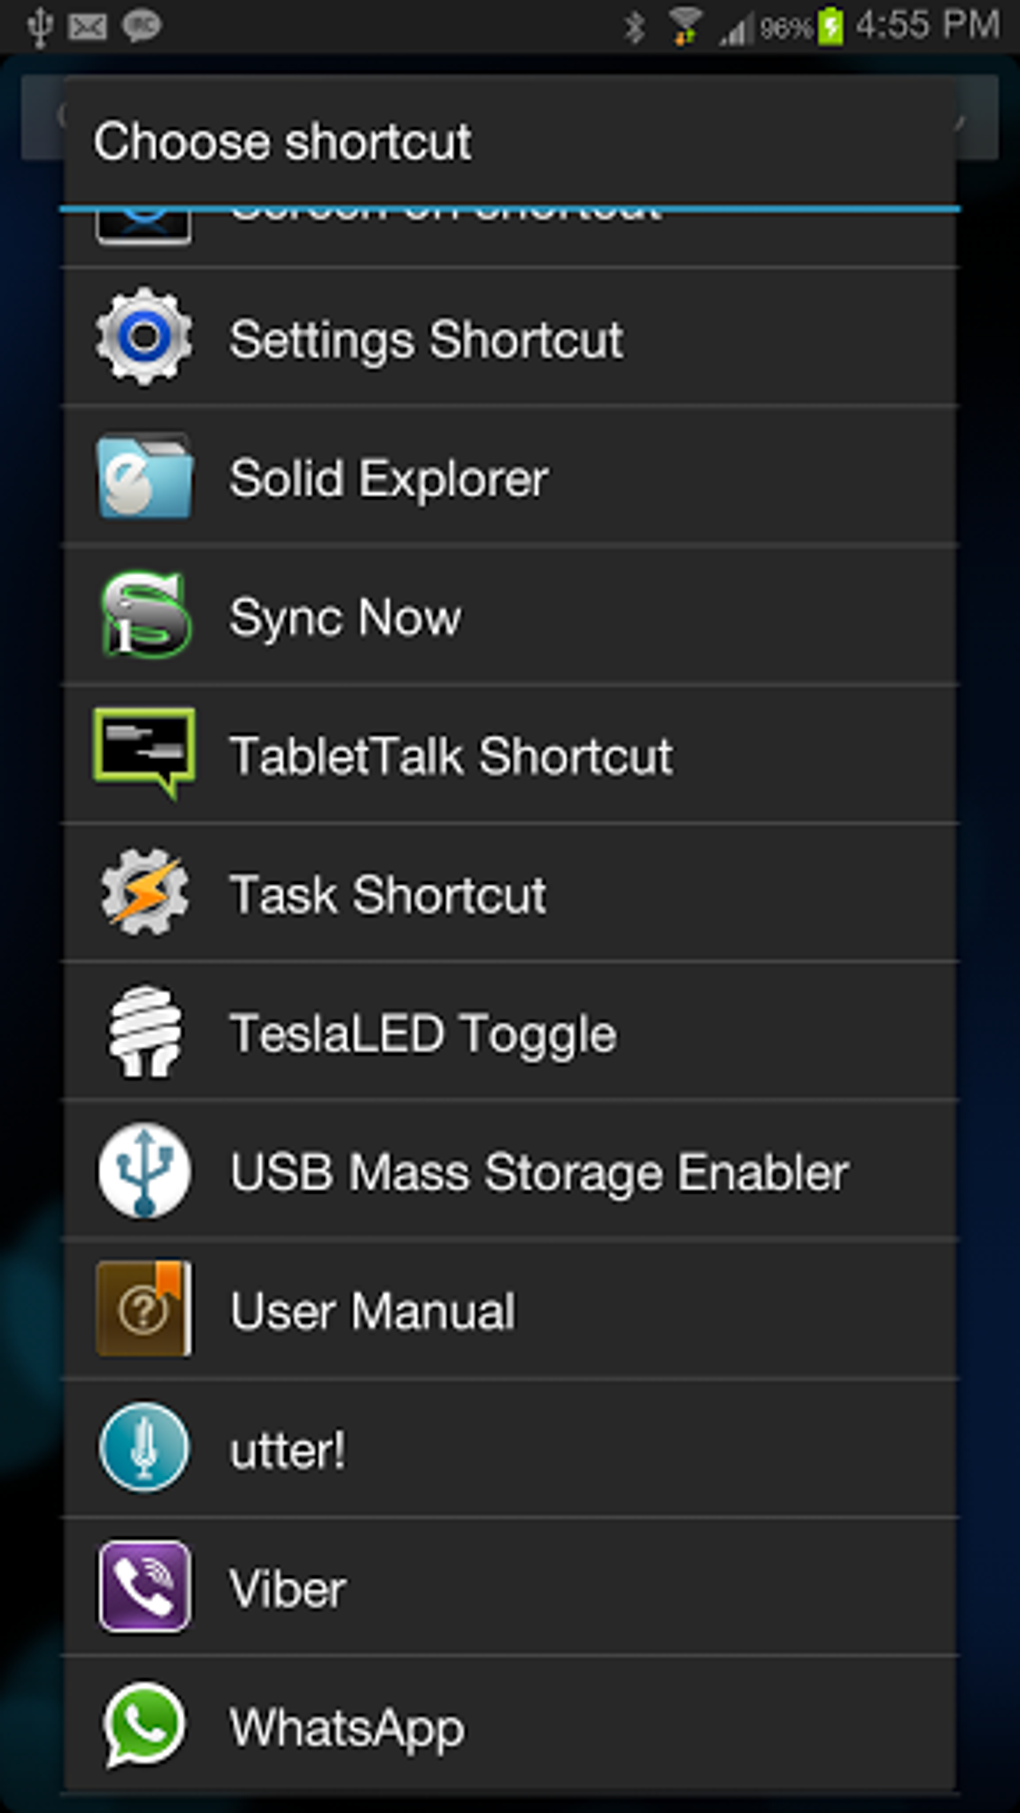Select the TeslaLED light bulb icon

pos(145,1031)
